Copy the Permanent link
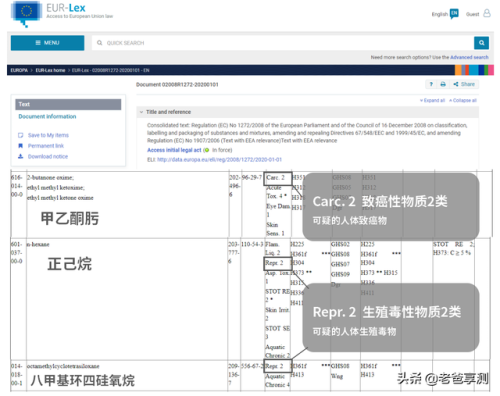Screen dimensions: 500x396 pyautogui.click(x=46, y=146)
